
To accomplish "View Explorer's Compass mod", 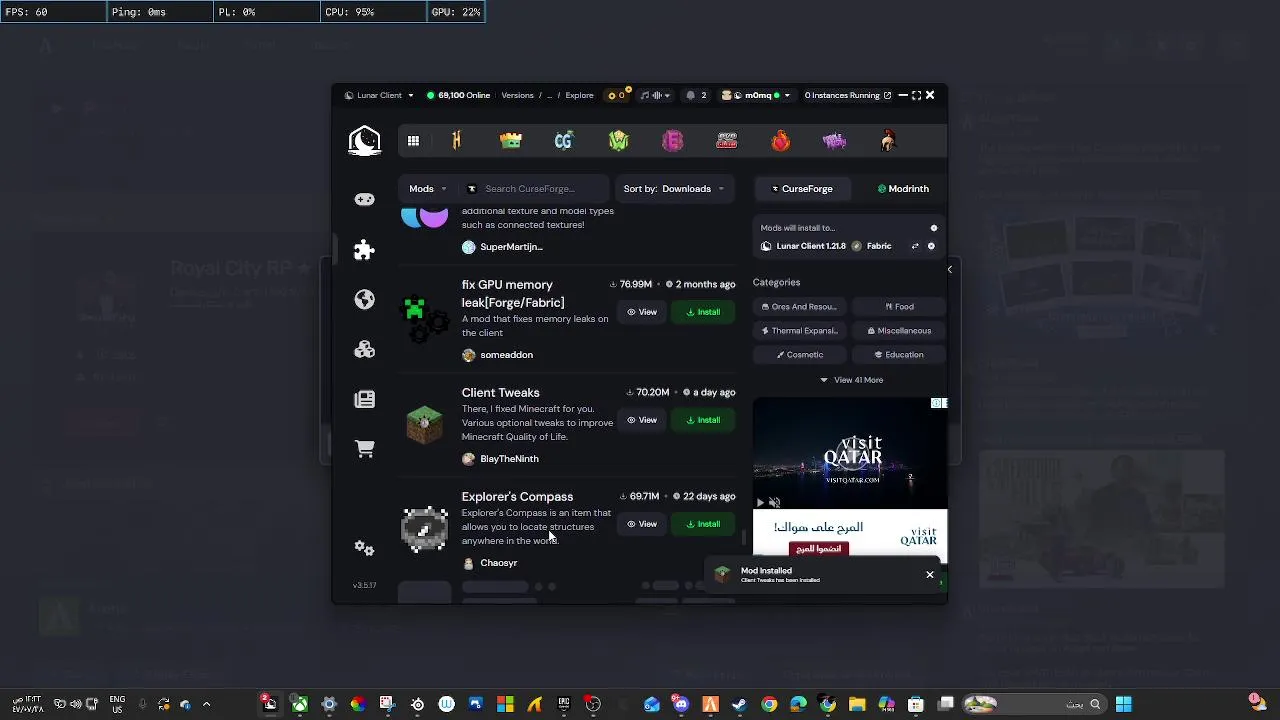I will (642, 524).
